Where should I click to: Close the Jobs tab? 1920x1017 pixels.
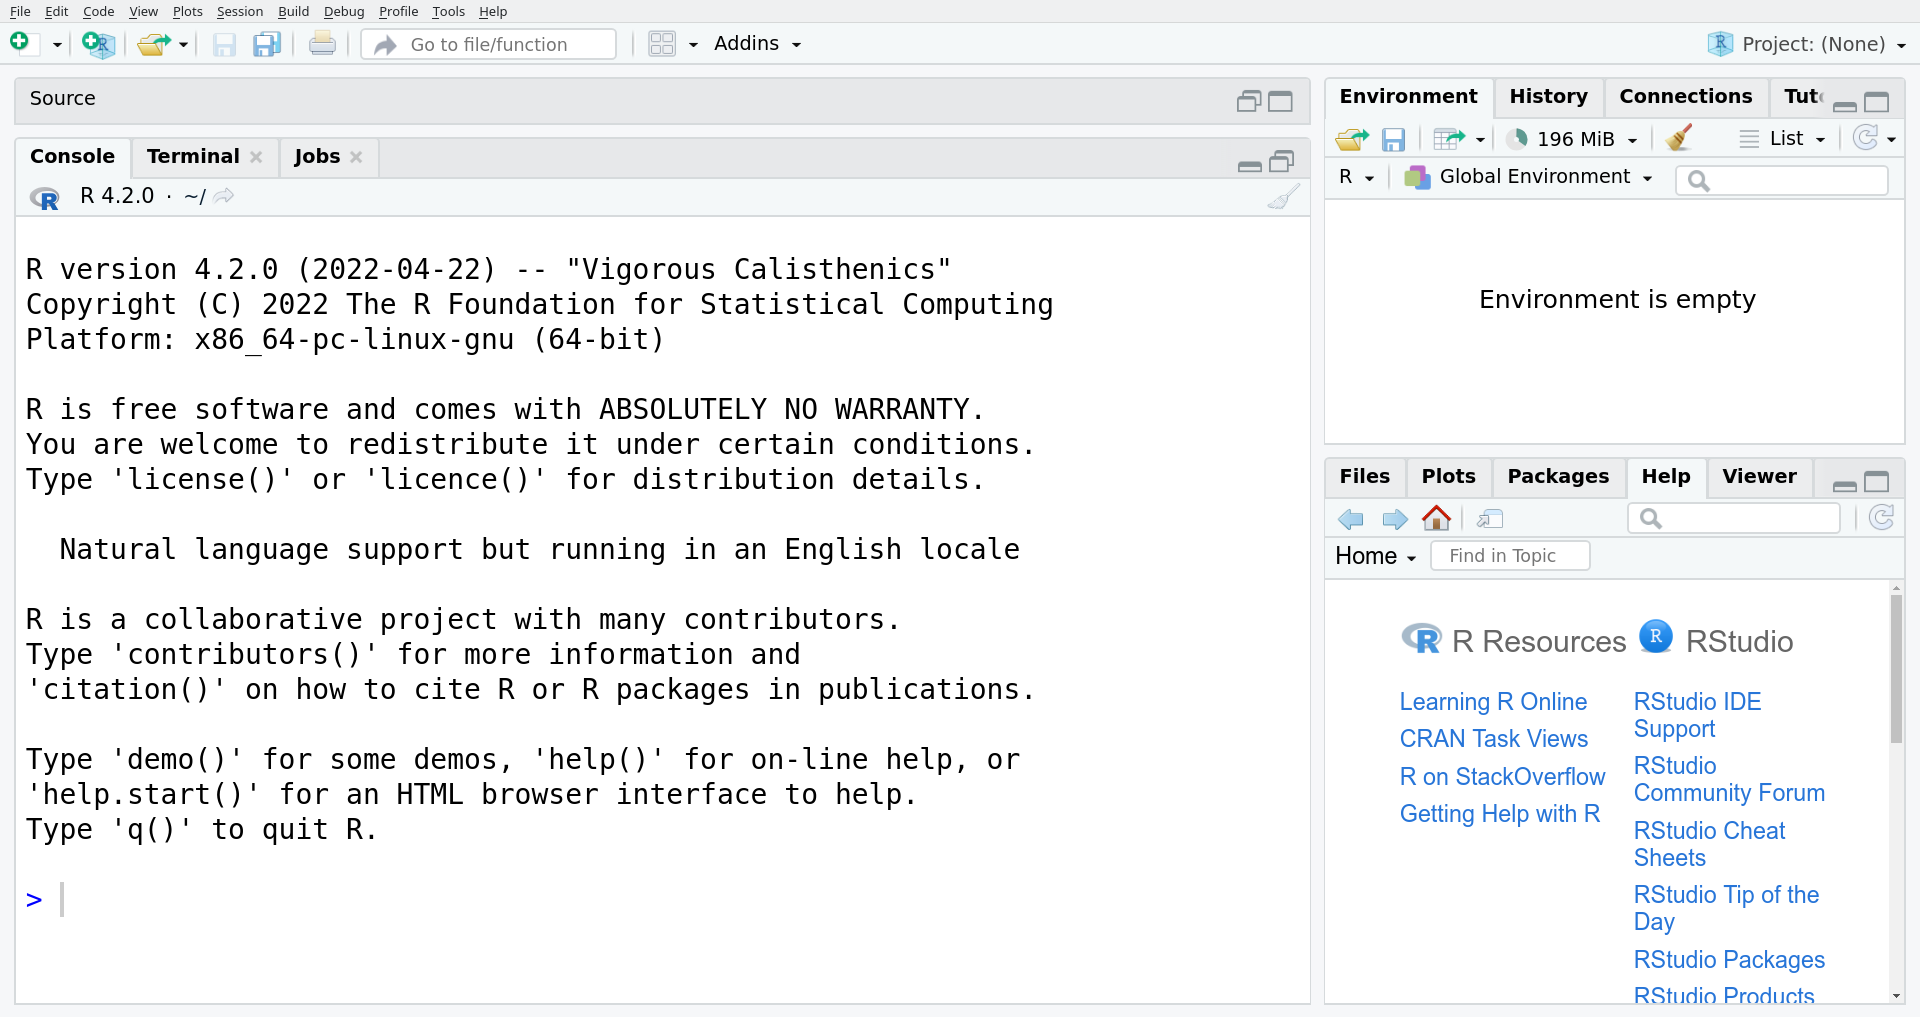356,157
